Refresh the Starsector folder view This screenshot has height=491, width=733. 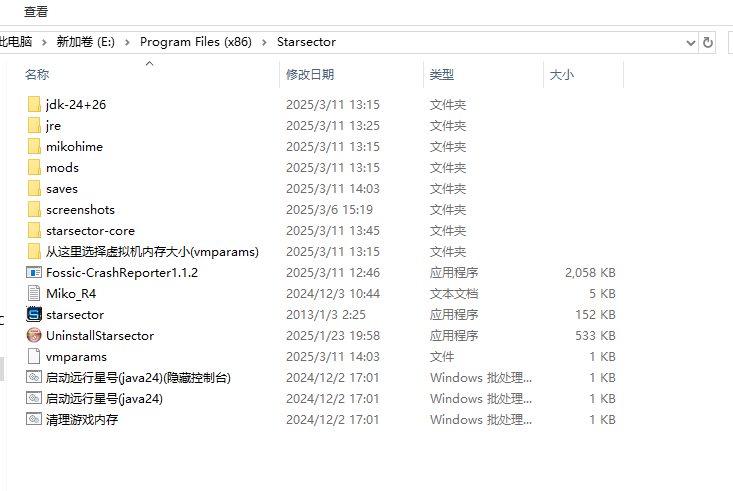(x=708, y=43)
